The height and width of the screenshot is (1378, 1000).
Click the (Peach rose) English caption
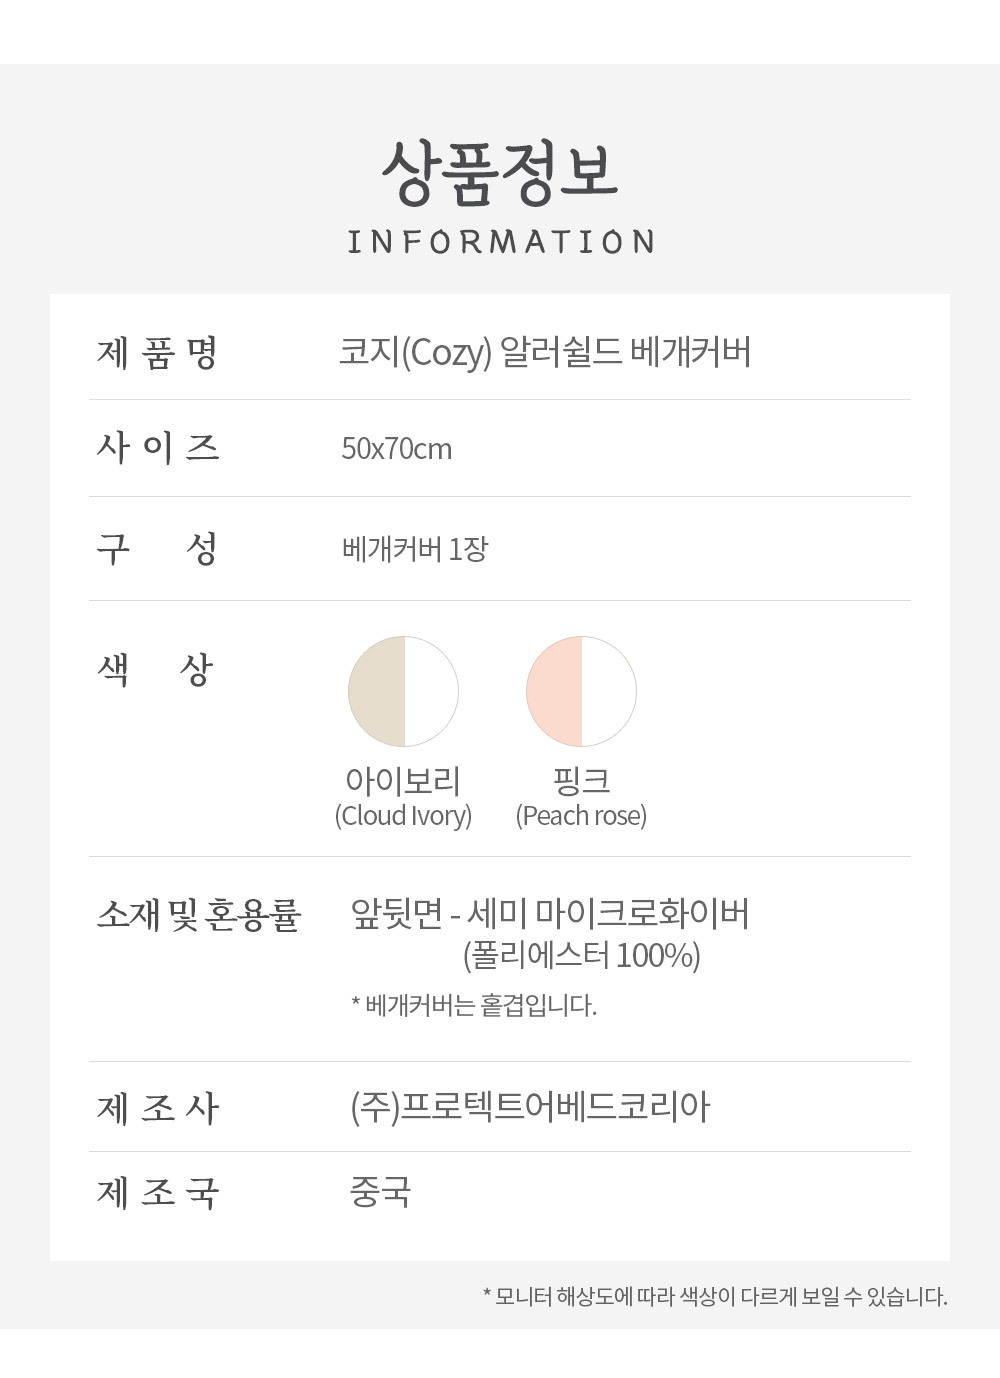[x=581, y=816]
